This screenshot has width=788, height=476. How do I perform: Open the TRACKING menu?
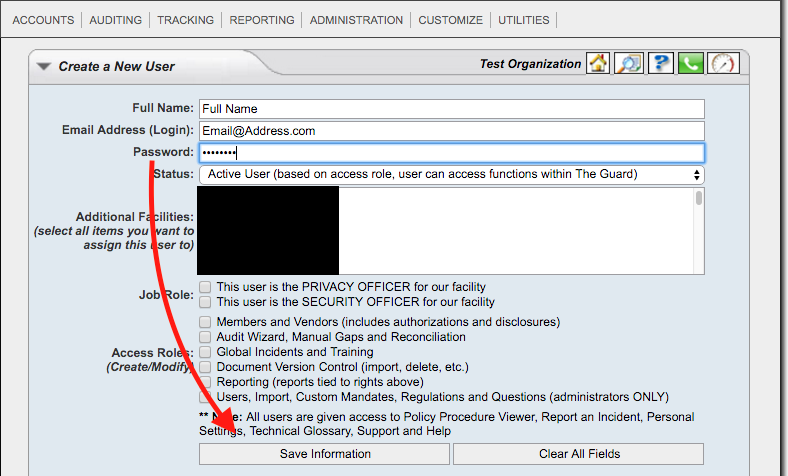click(x=185, y=20)
